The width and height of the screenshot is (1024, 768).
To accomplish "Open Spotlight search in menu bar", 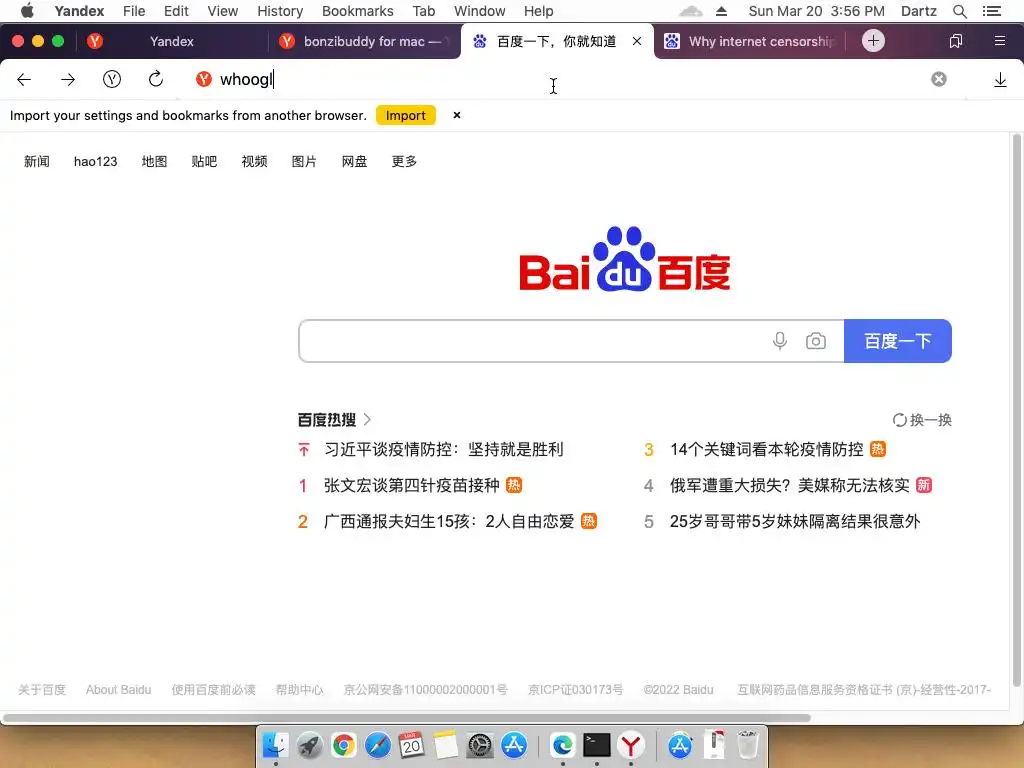I will click(959, 11).
